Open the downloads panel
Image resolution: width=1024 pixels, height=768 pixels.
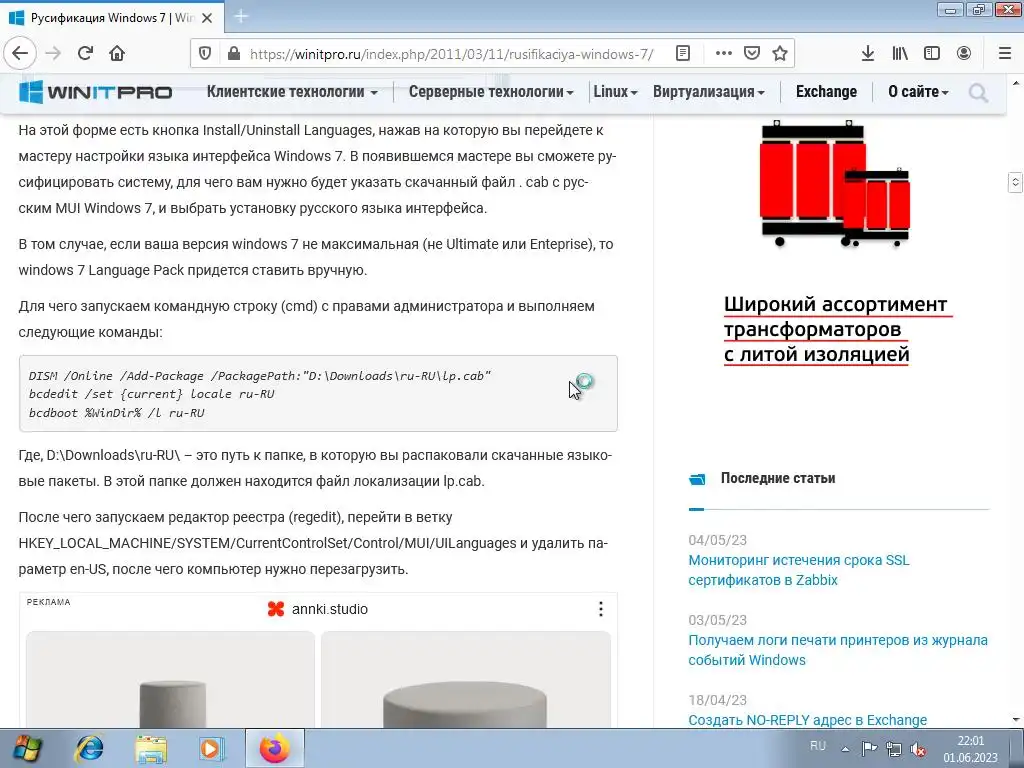(868, 54)
